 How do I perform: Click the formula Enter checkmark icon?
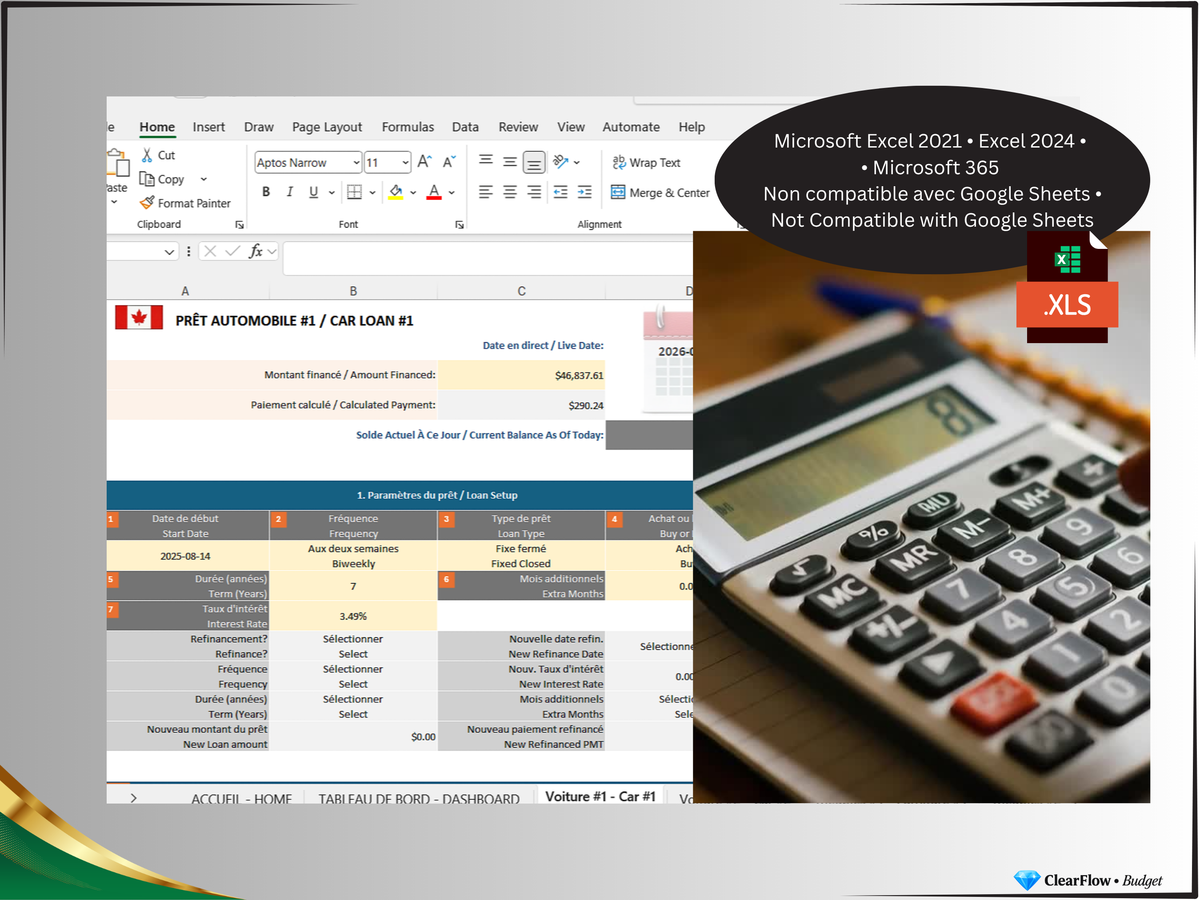pyautogui.click(x=232, y=252)
